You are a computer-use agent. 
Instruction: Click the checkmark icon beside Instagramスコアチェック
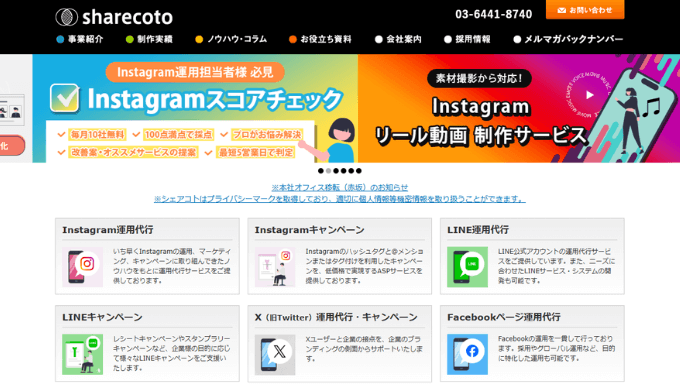65,98
